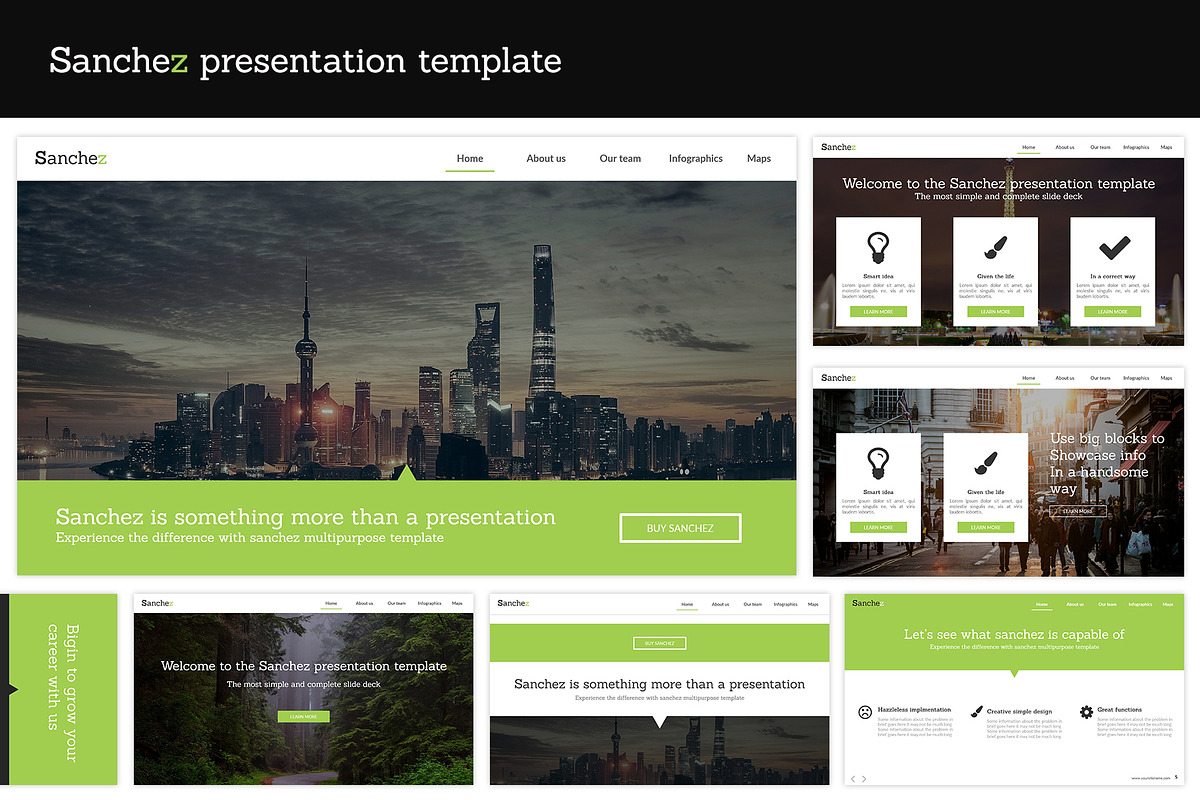Click 'The most simple and complete slide deck' on the forest slide
This screenshot has width=1200, height=800.
[303, 684]
